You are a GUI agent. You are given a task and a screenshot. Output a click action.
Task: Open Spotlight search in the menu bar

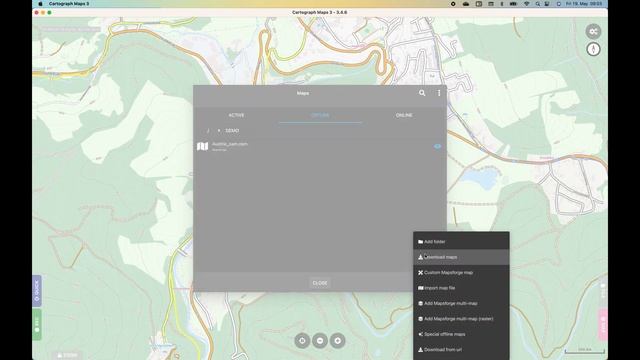point(538,4)
